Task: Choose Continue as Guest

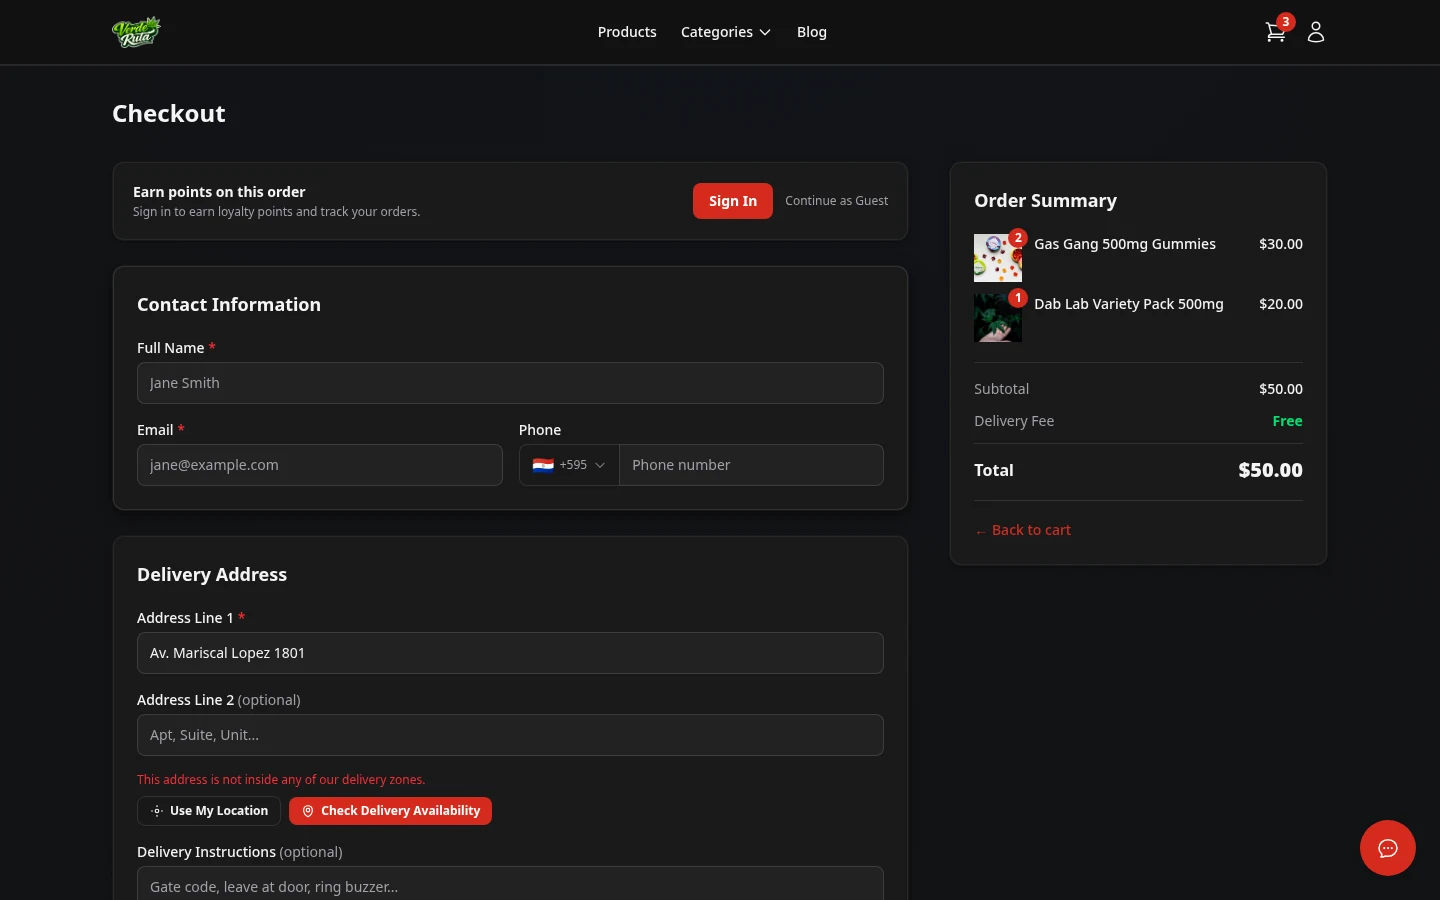Action: pyautogui.click(x=836, y=200)
